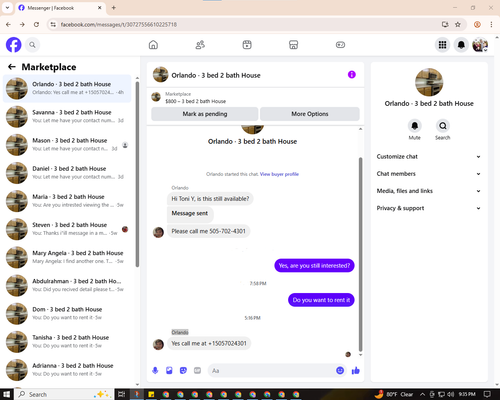Go to the Home feed icon
The height and width of the screenshot is (400, 500).
pyautogui.click(x=153, y=45)
